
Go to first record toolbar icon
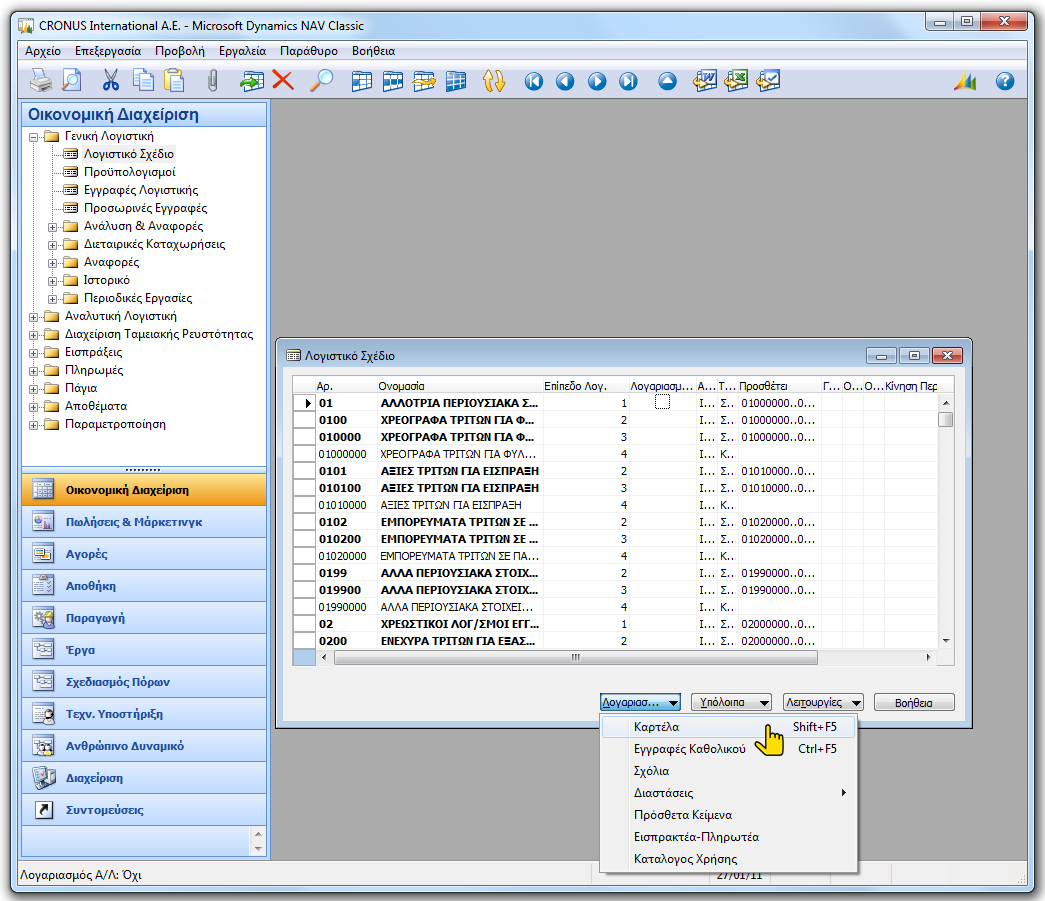point(534,81)
